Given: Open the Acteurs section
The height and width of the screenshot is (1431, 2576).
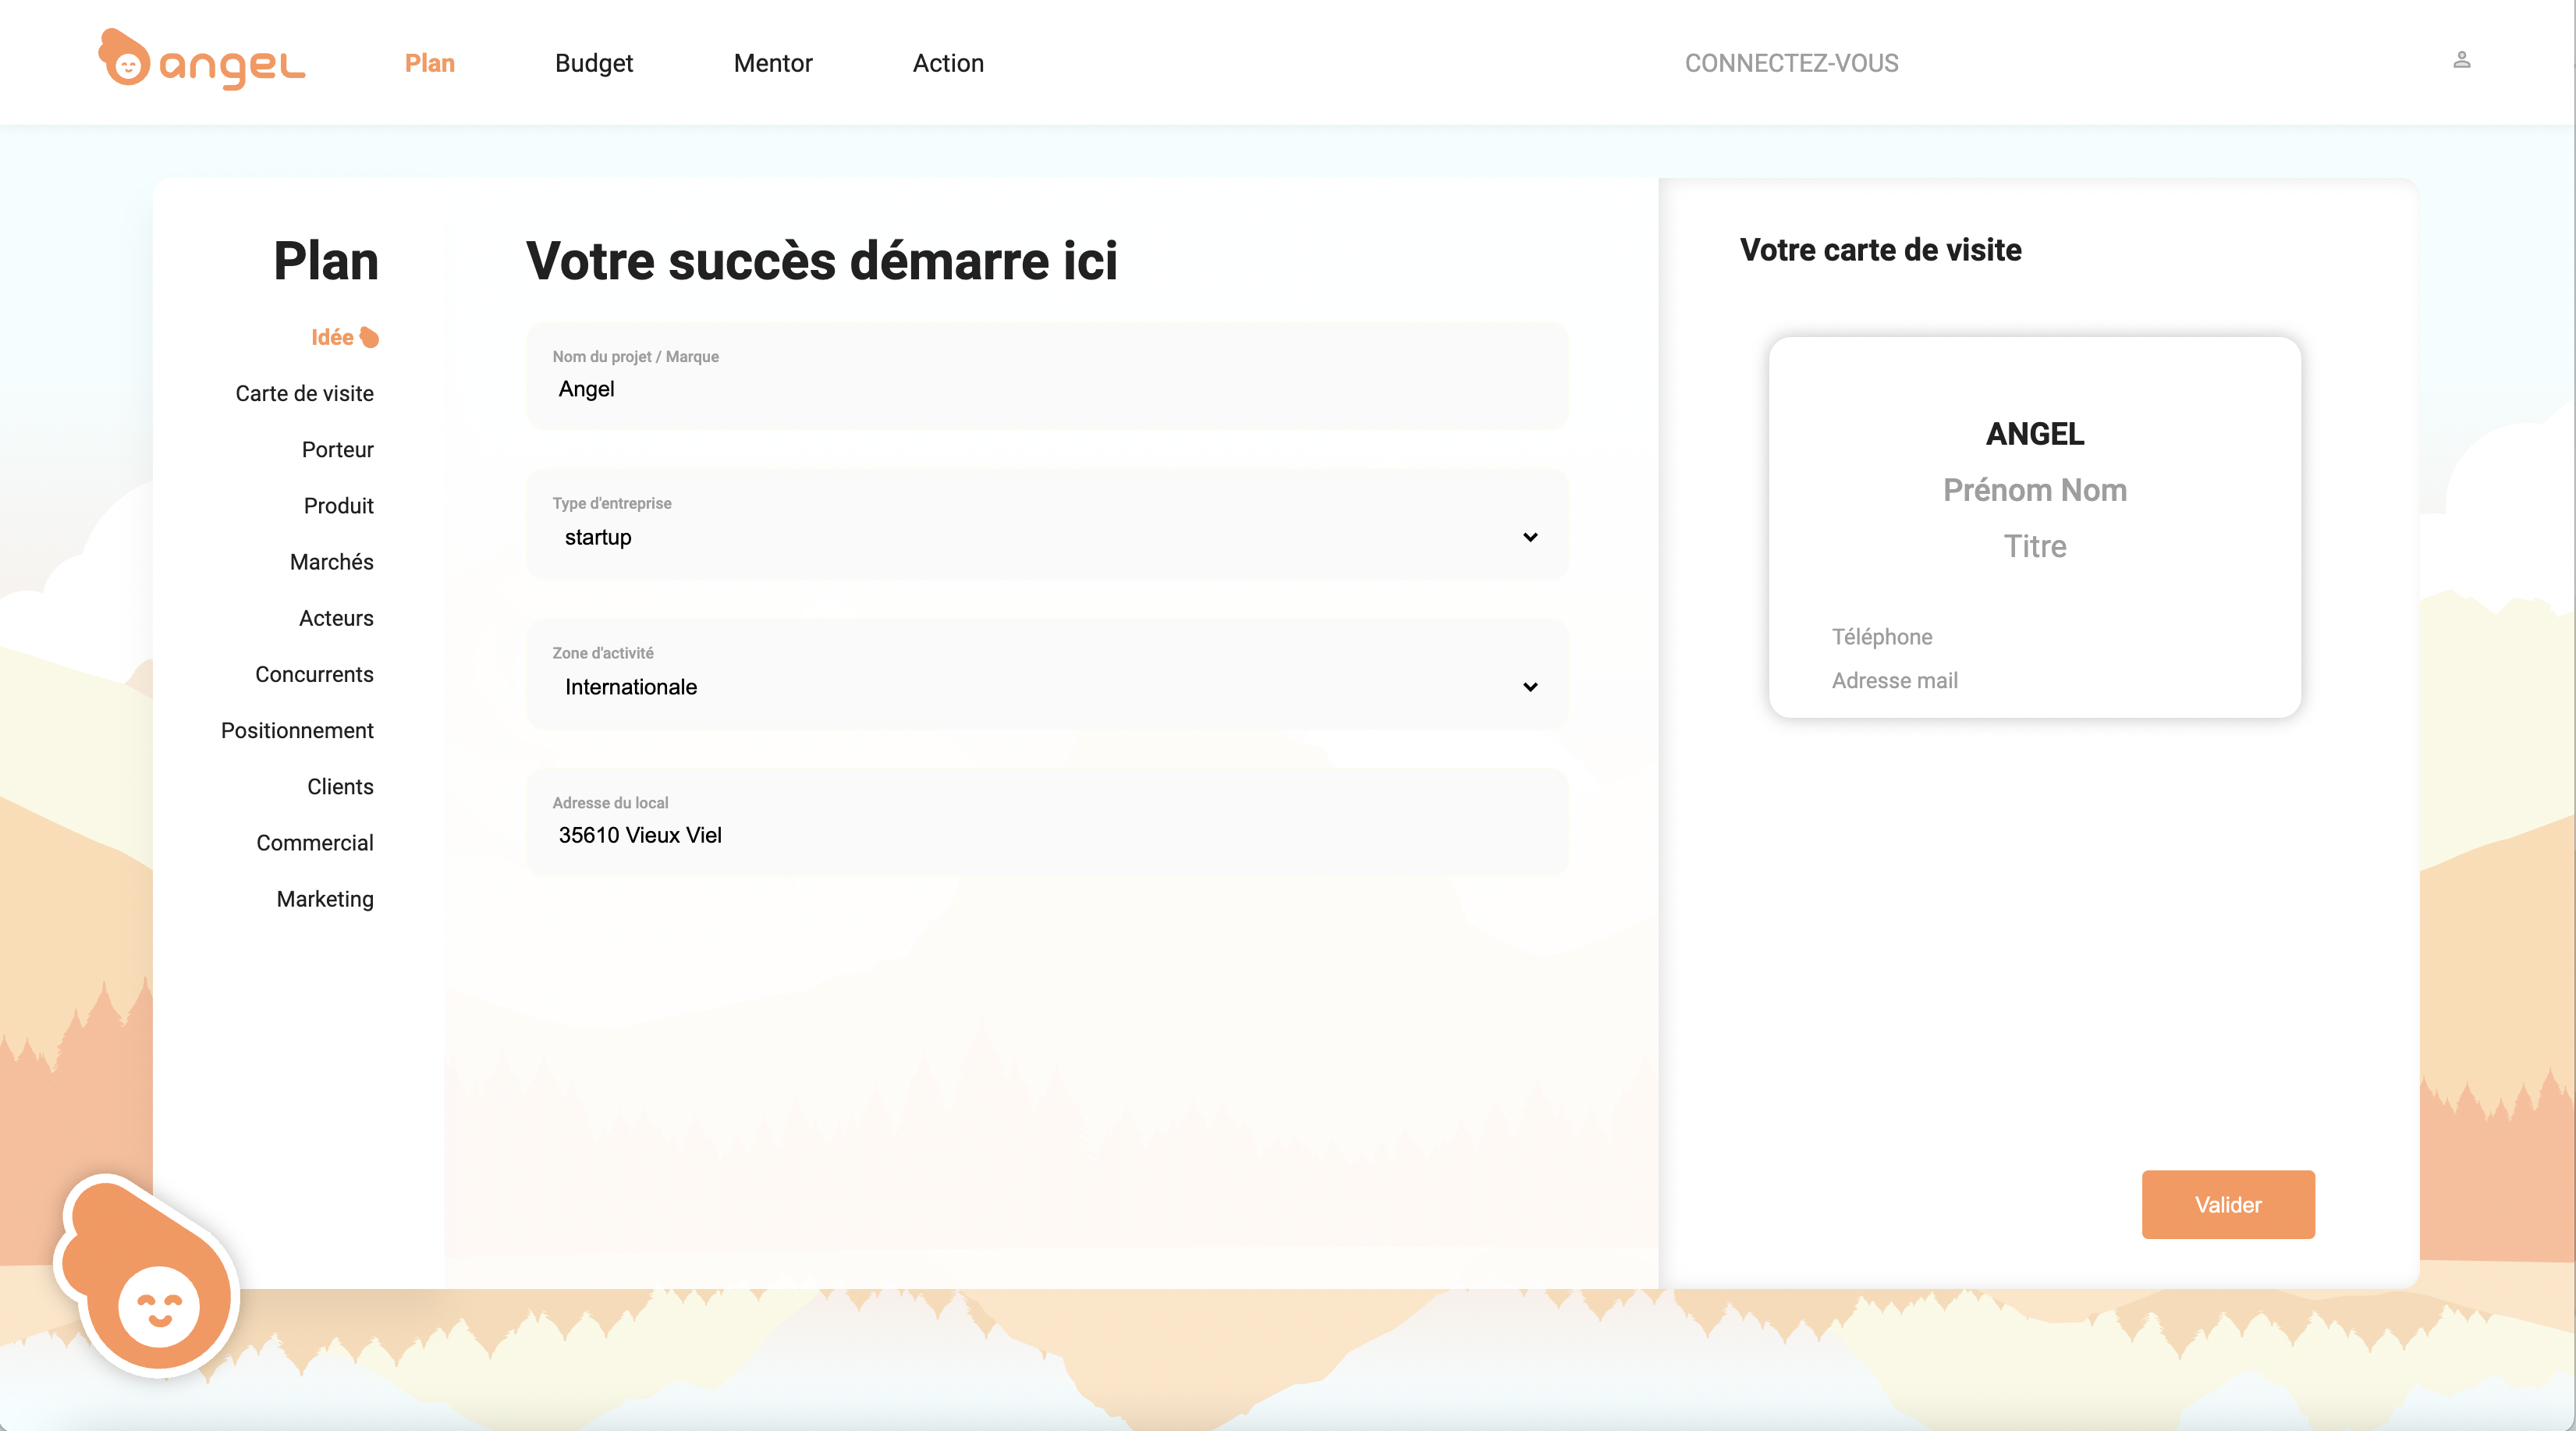Looking at the screenshot, I should (x=336, y=618).
